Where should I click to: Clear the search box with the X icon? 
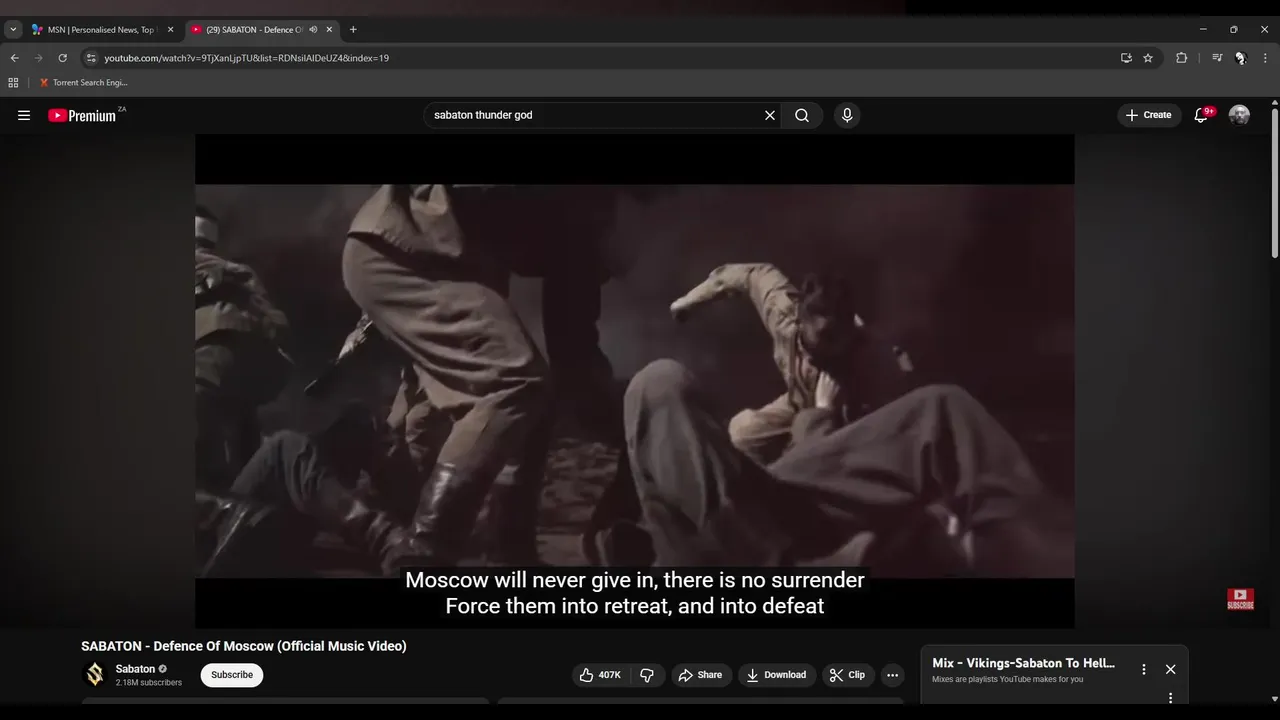pyautogui.click(x=770, y=115)
